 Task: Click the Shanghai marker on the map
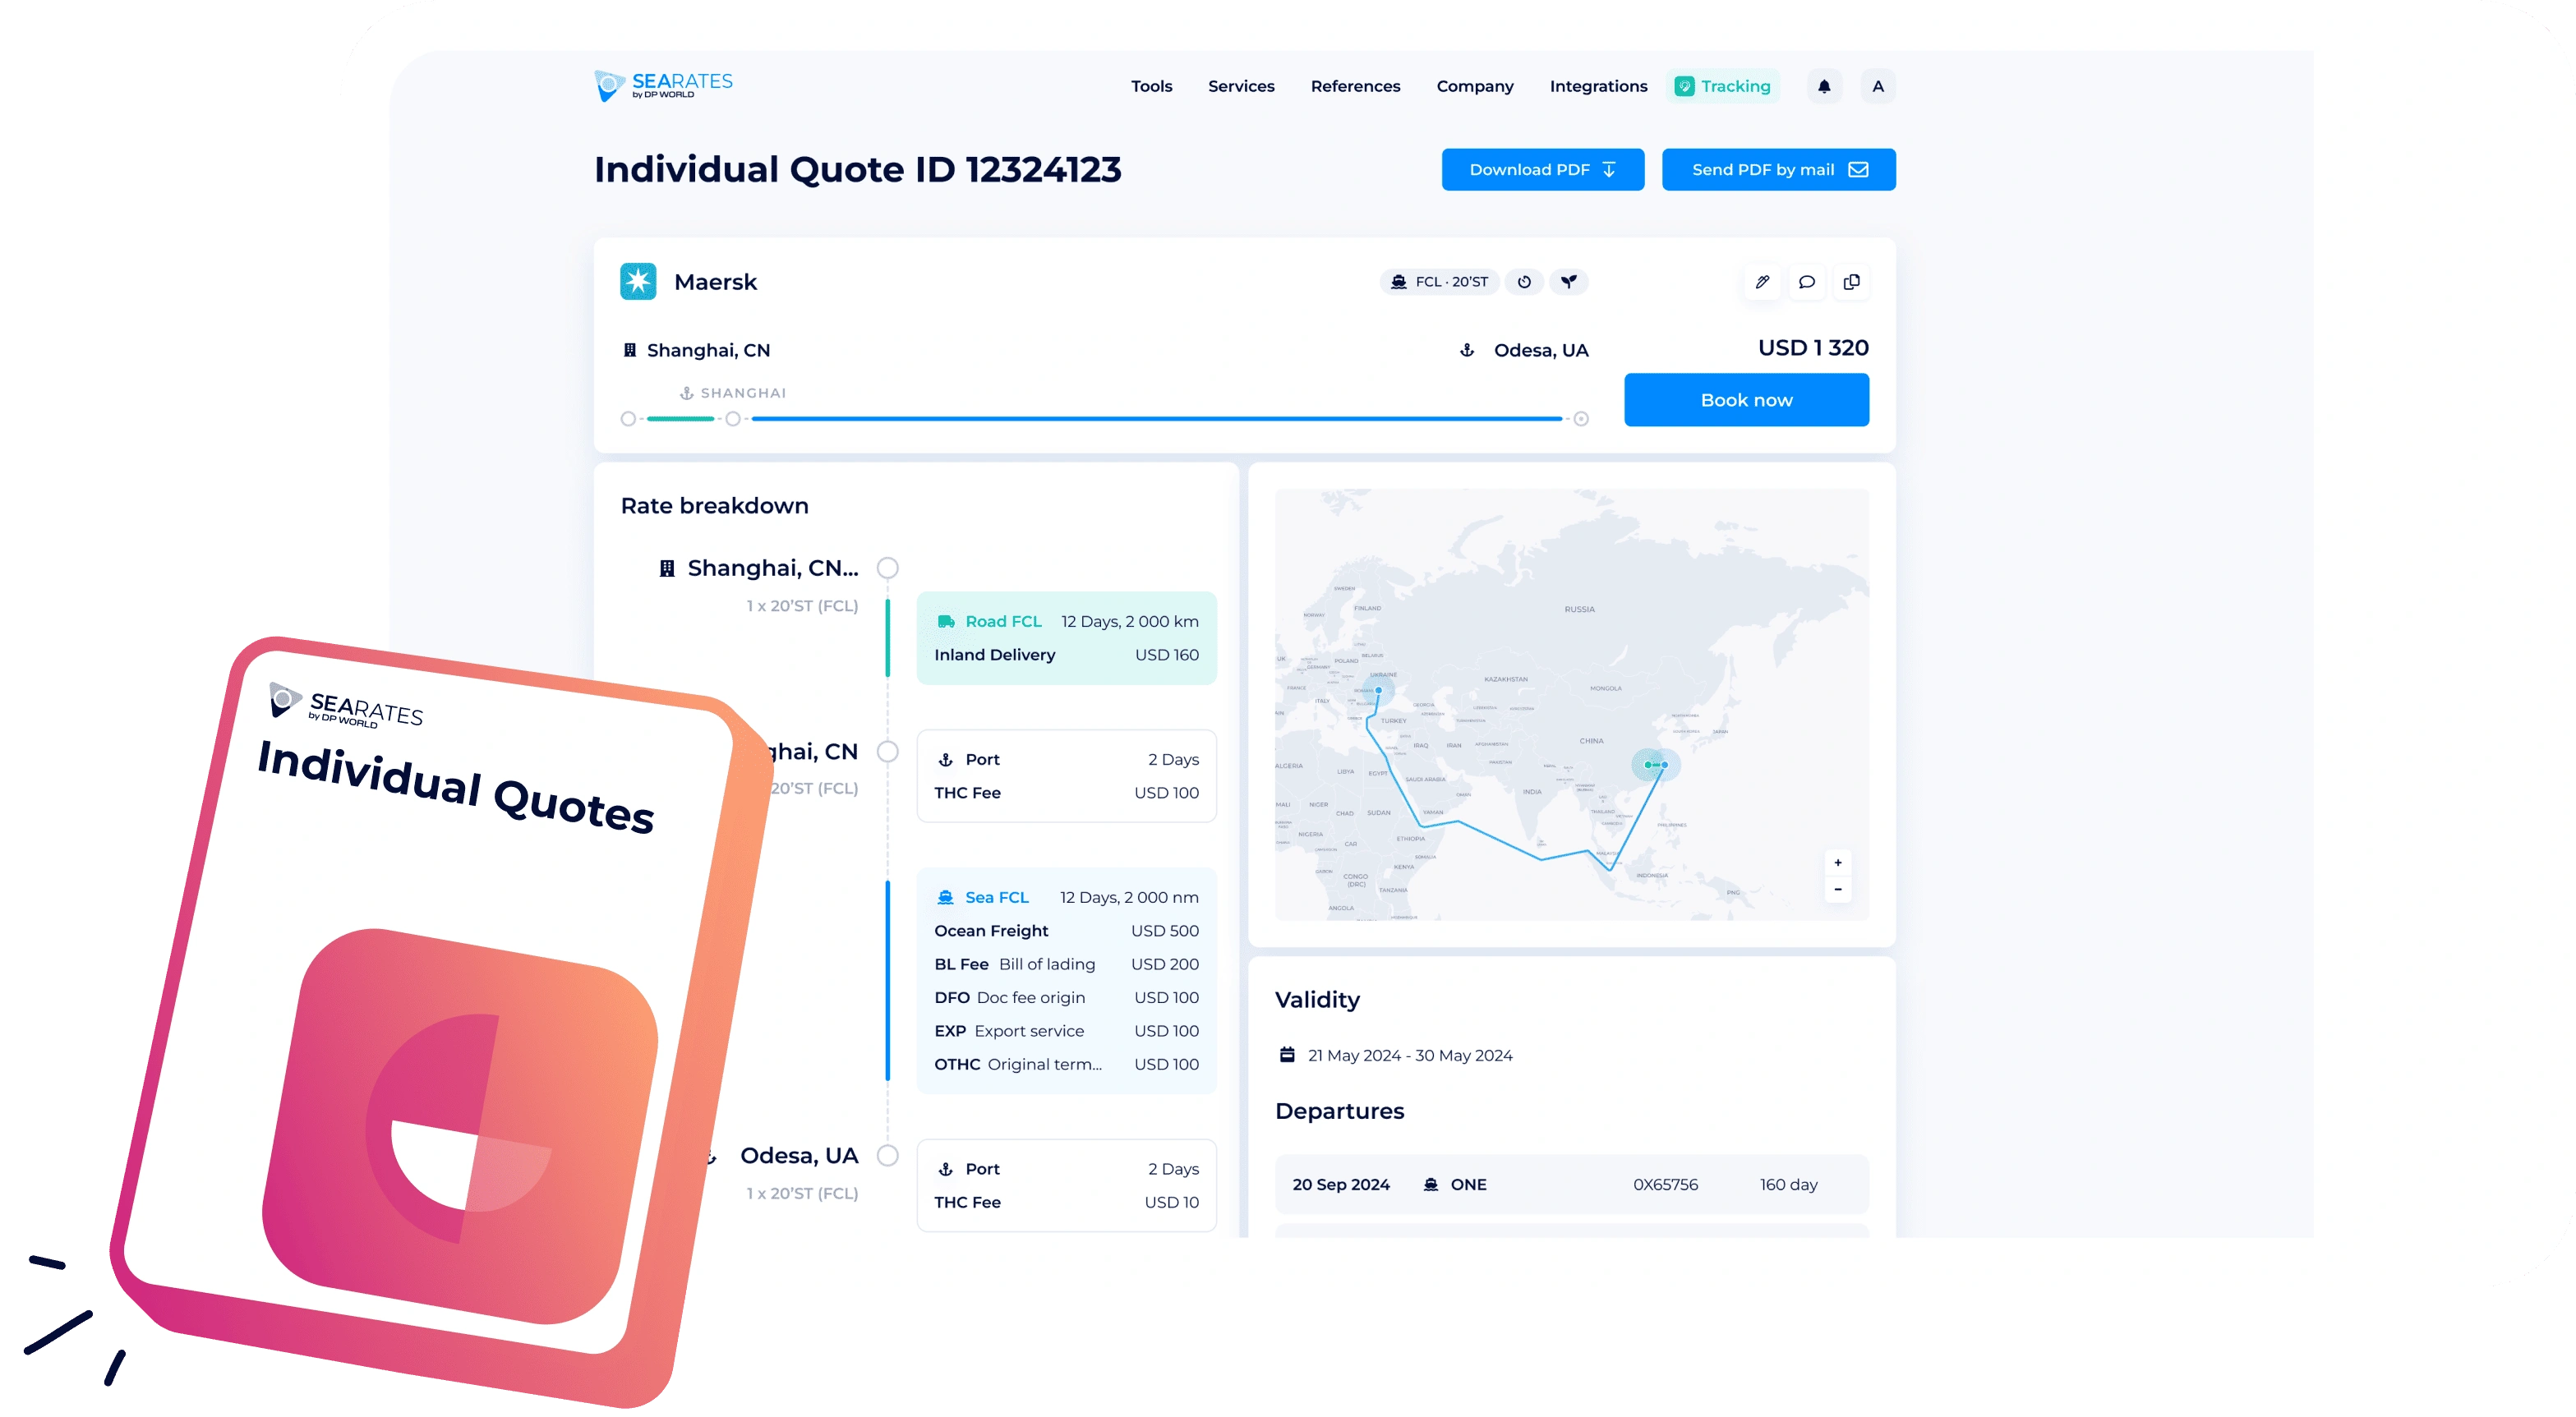(x=1664, y=765)
